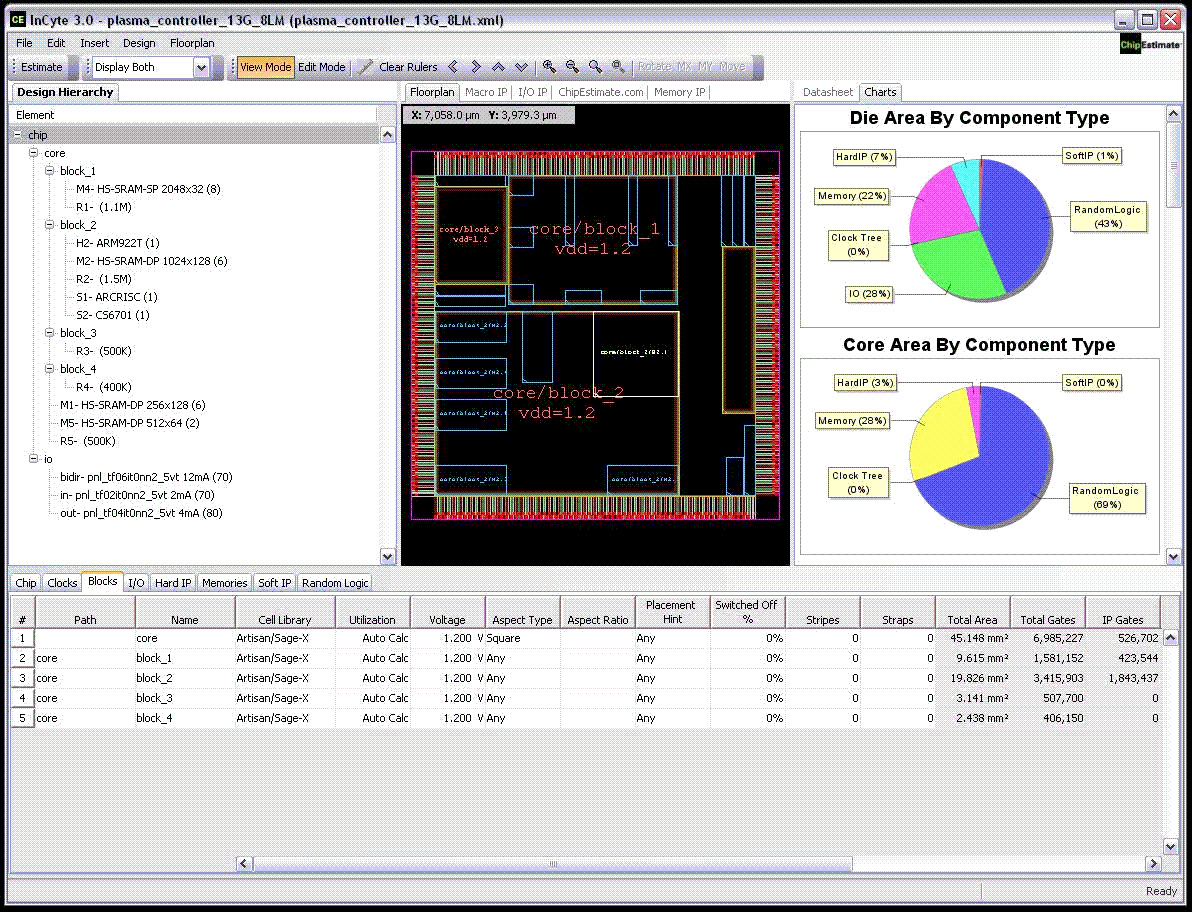
Task: Collapse the block_4 tree node
Action: [49, 369]
